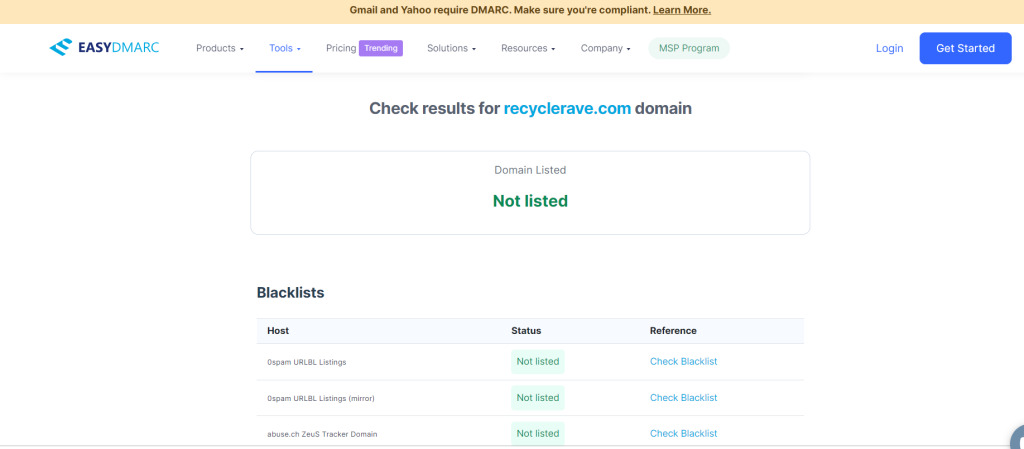Expand the Company dropdown menu
The image size is (1024, 449).
click(x=605, y=48)
